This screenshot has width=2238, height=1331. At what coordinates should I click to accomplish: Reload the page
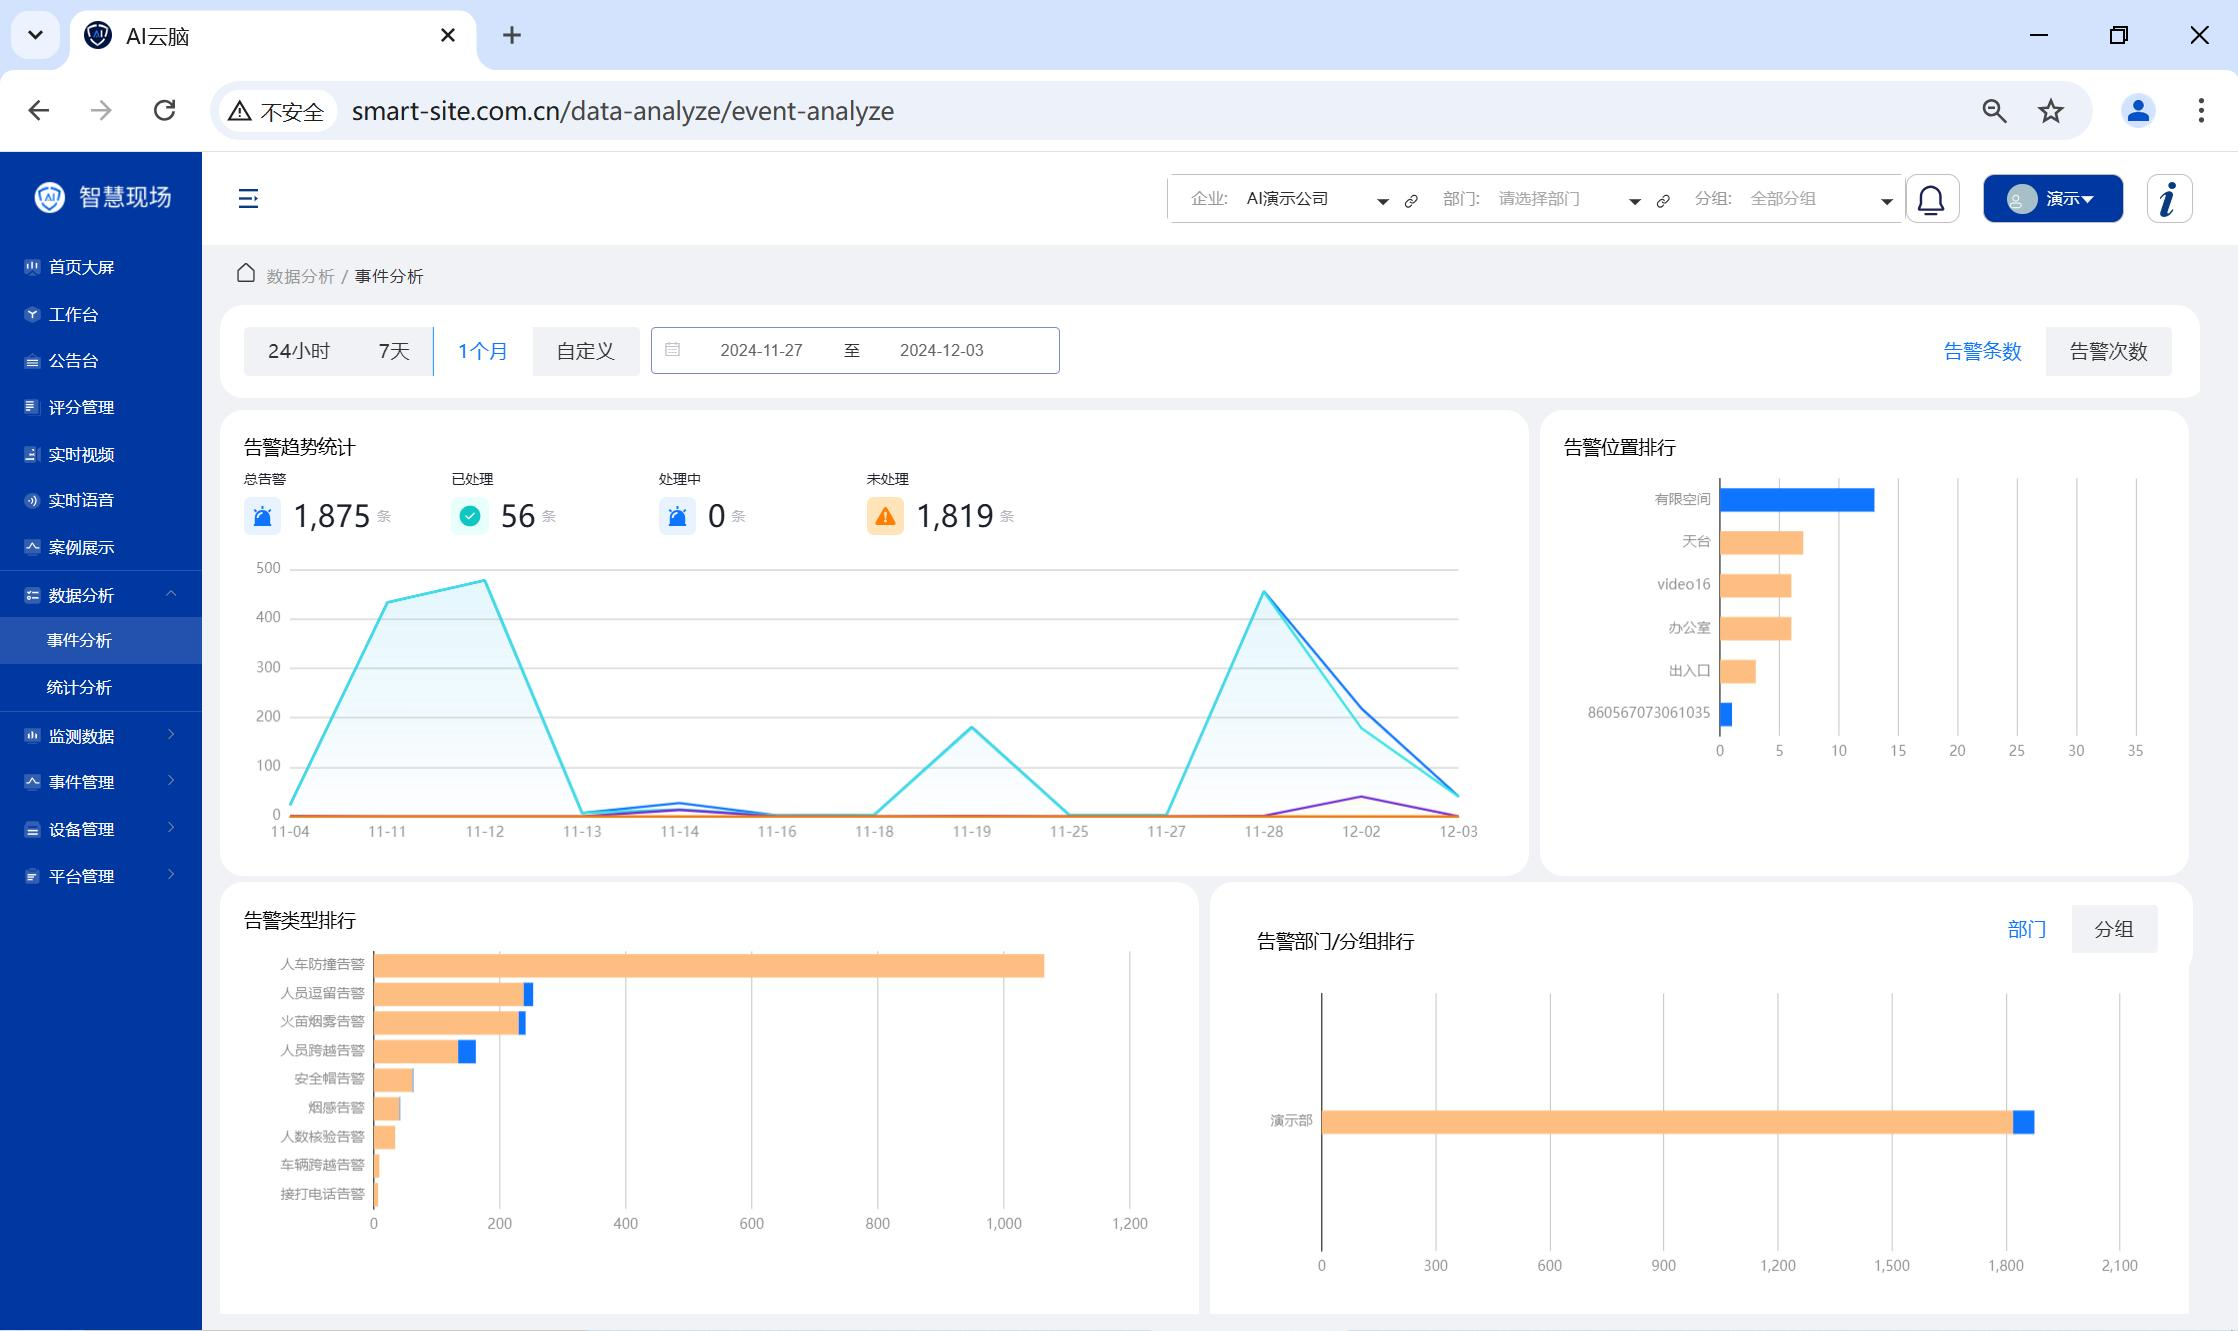(x=165, y=110)
